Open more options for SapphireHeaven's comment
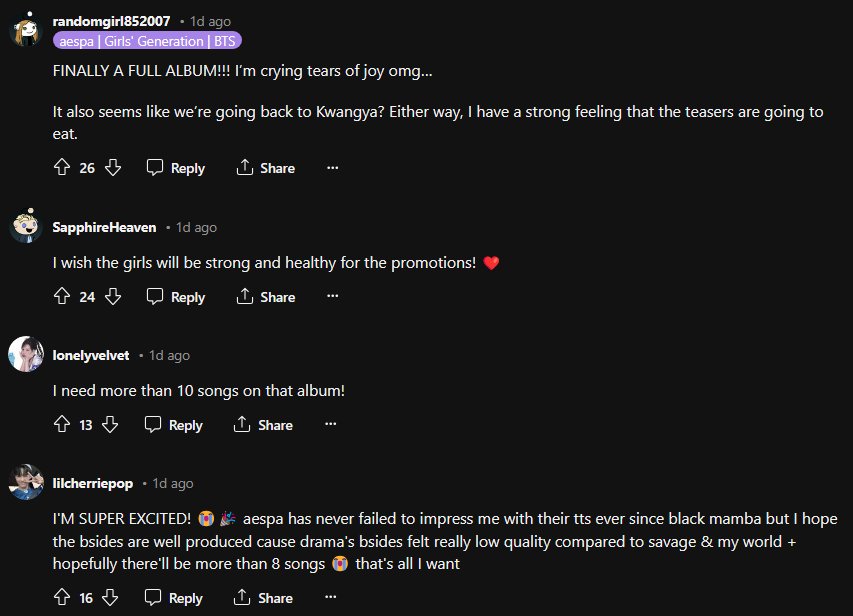The width and height of the screenshot is (853, 616). (x=333, y=297)
